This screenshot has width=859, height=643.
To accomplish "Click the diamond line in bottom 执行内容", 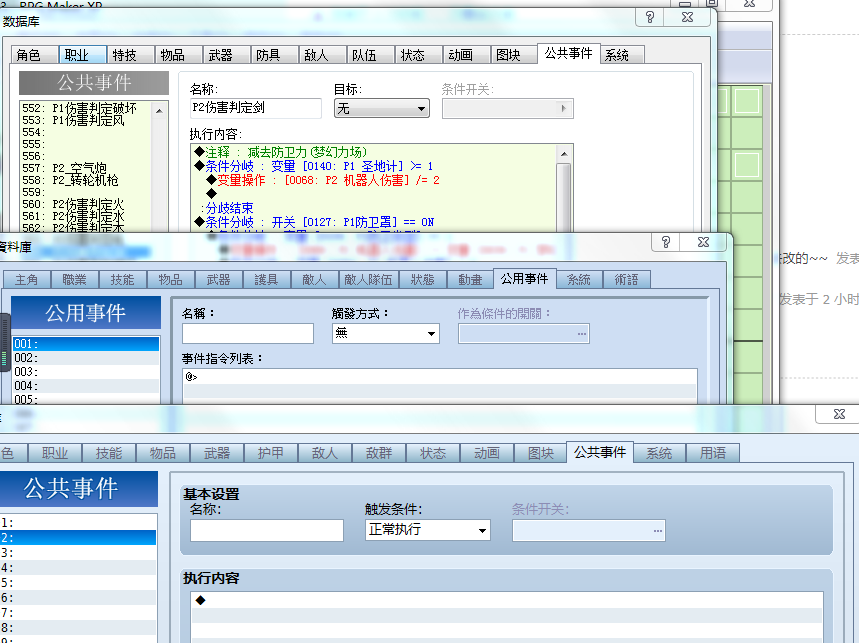I will click(x=507, y=600).
